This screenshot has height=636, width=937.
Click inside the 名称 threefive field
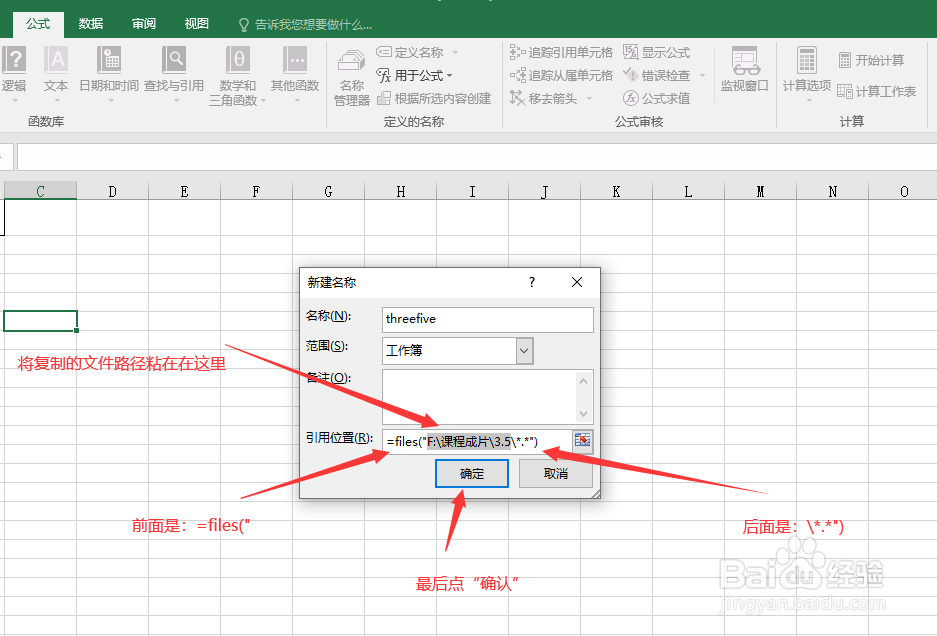click(487, 320)
